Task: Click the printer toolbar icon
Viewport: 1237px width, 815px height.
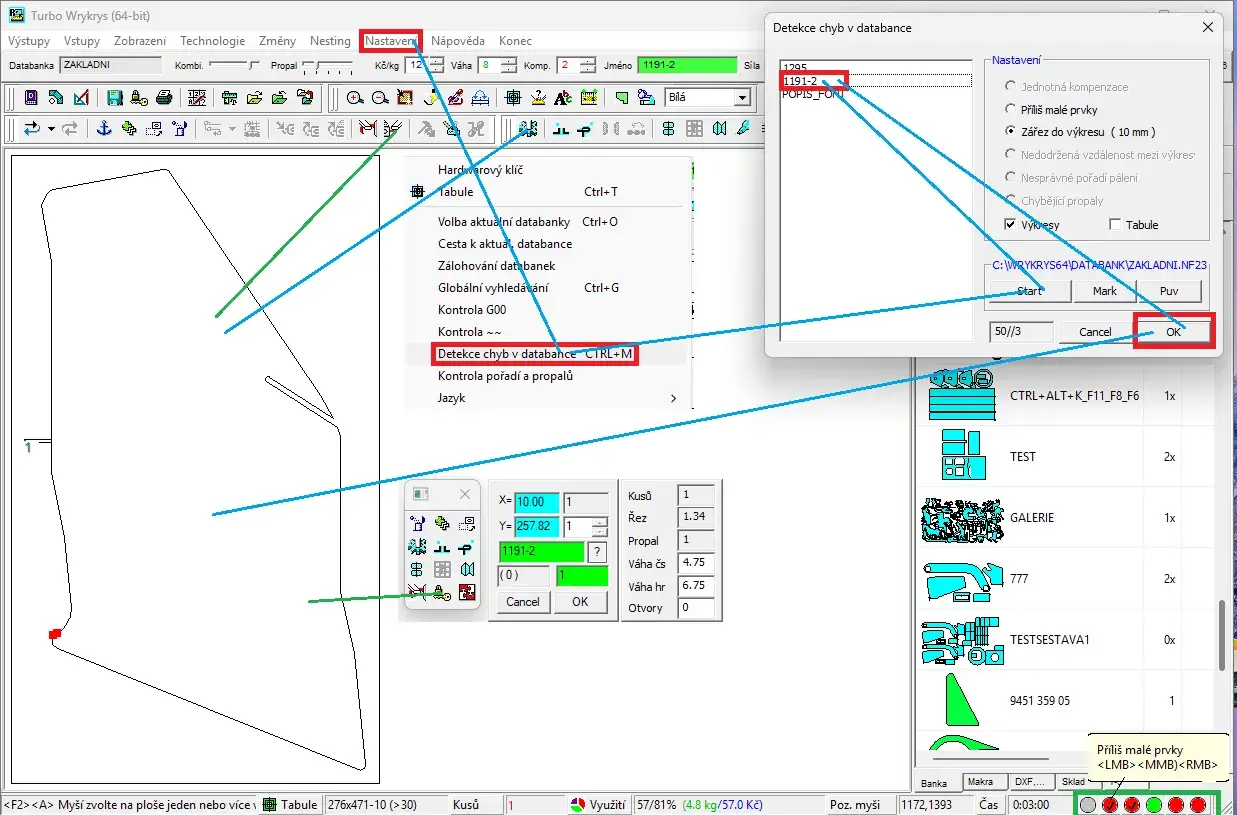Action: point(164,97)
